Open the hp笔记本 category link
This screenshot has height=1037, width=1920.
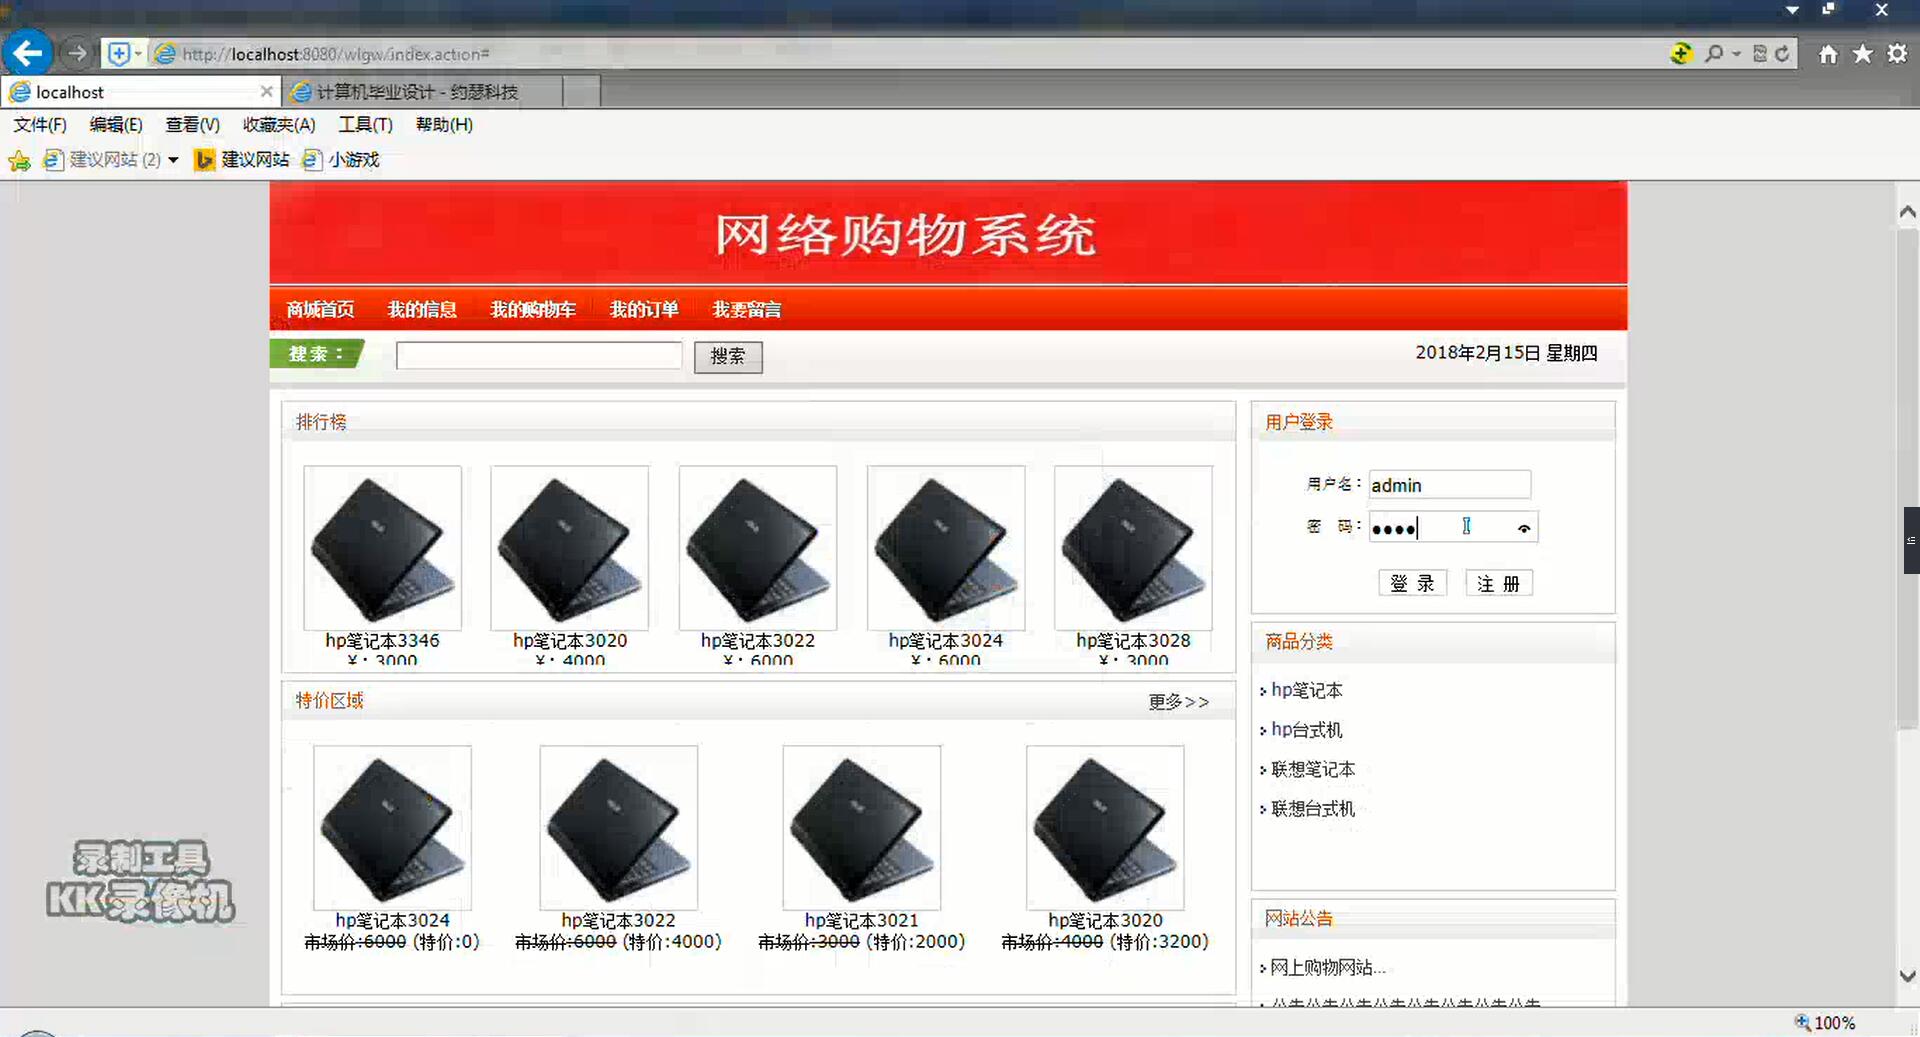(x=1306, y=690)
